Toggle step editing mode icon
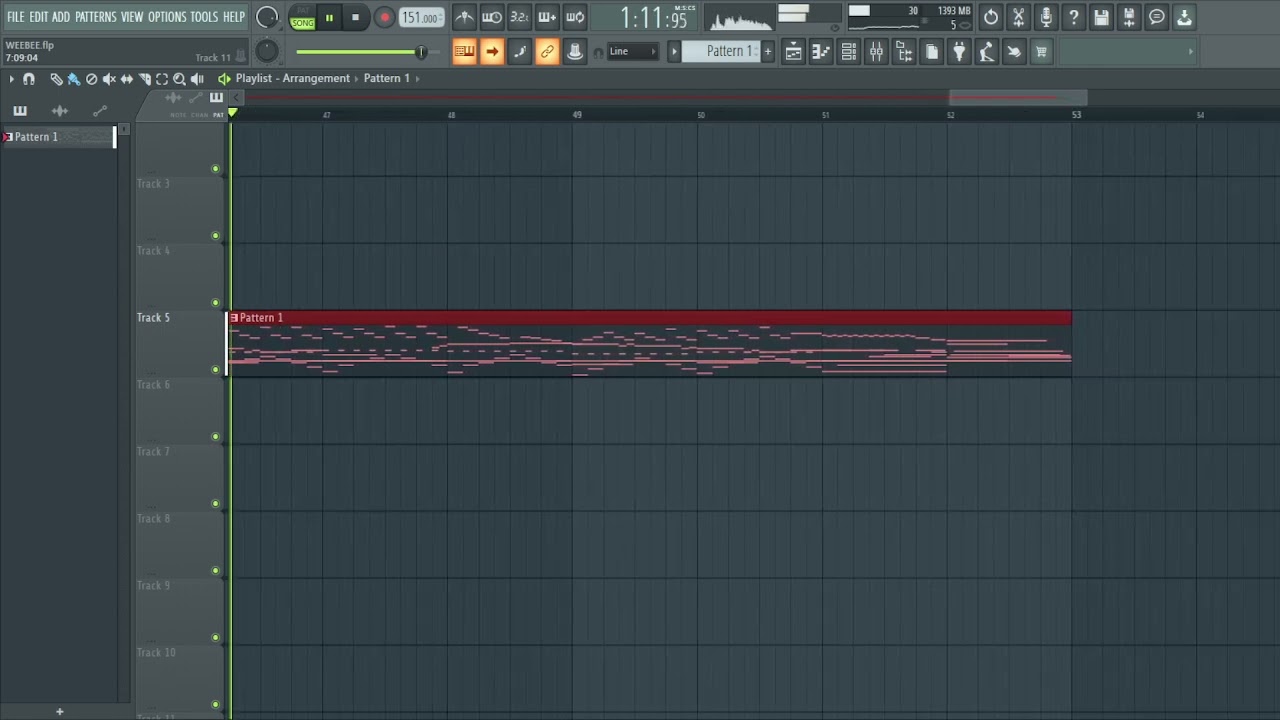 point(519,52)
